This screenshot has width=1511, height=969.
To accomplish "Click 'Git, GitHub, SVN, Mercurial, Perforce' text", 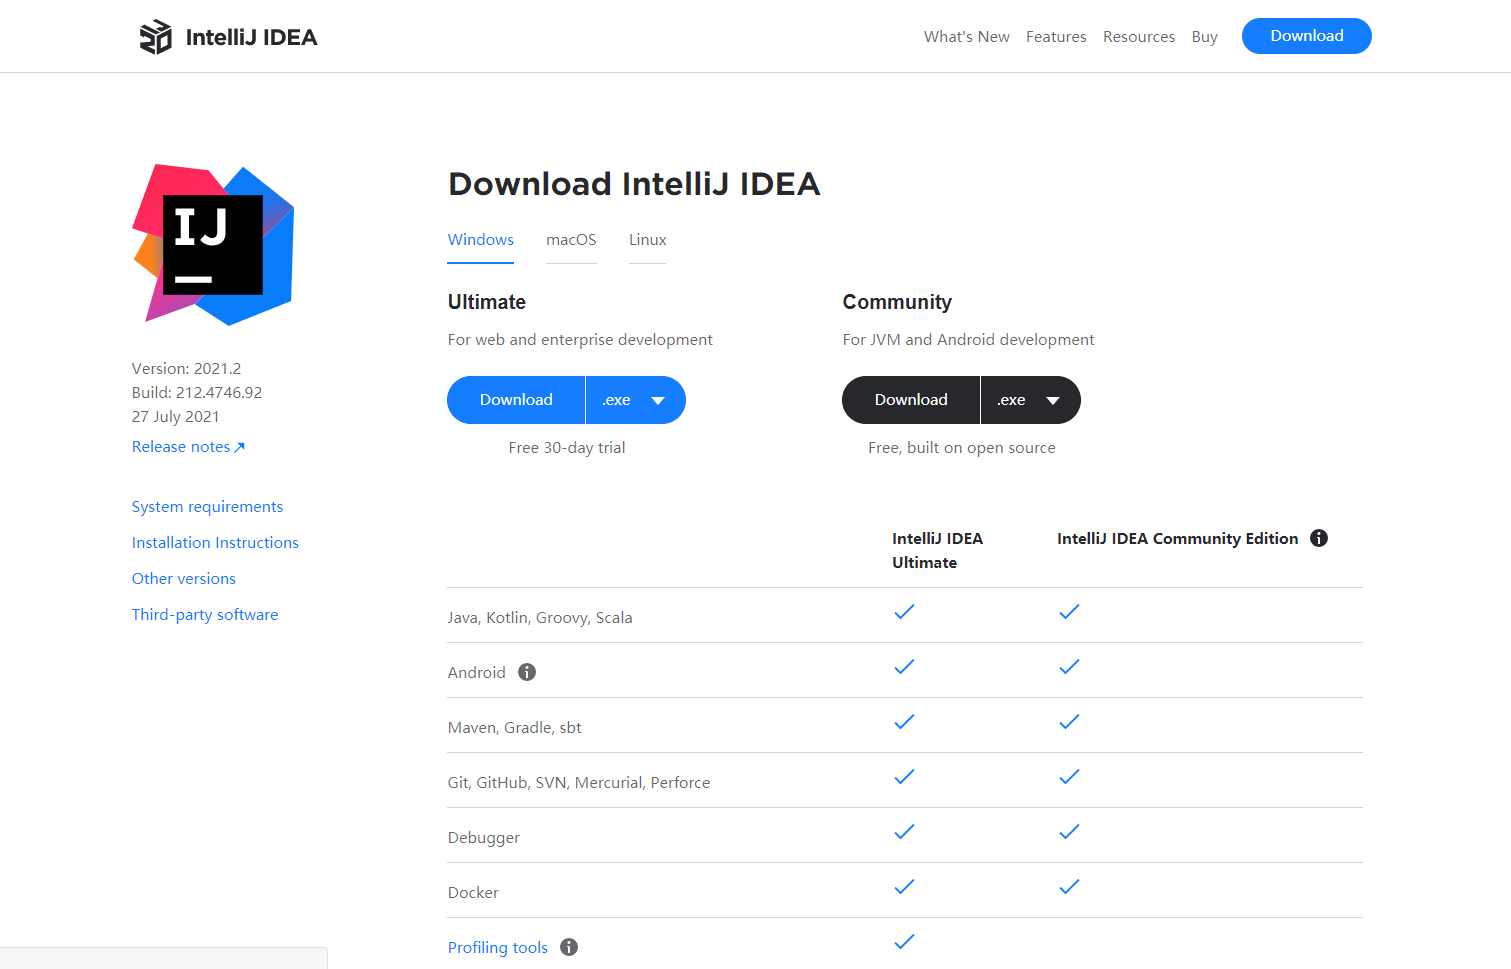I will coord(579,783).
